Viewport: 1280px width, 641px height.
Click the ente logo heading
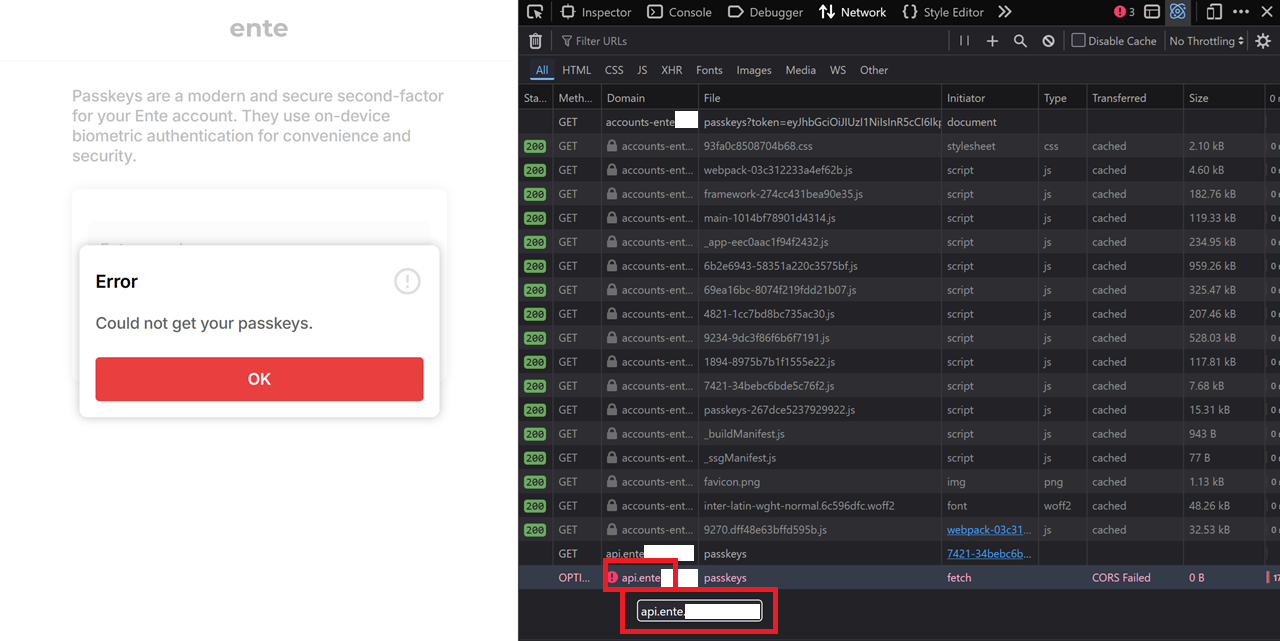coord(259,28)
